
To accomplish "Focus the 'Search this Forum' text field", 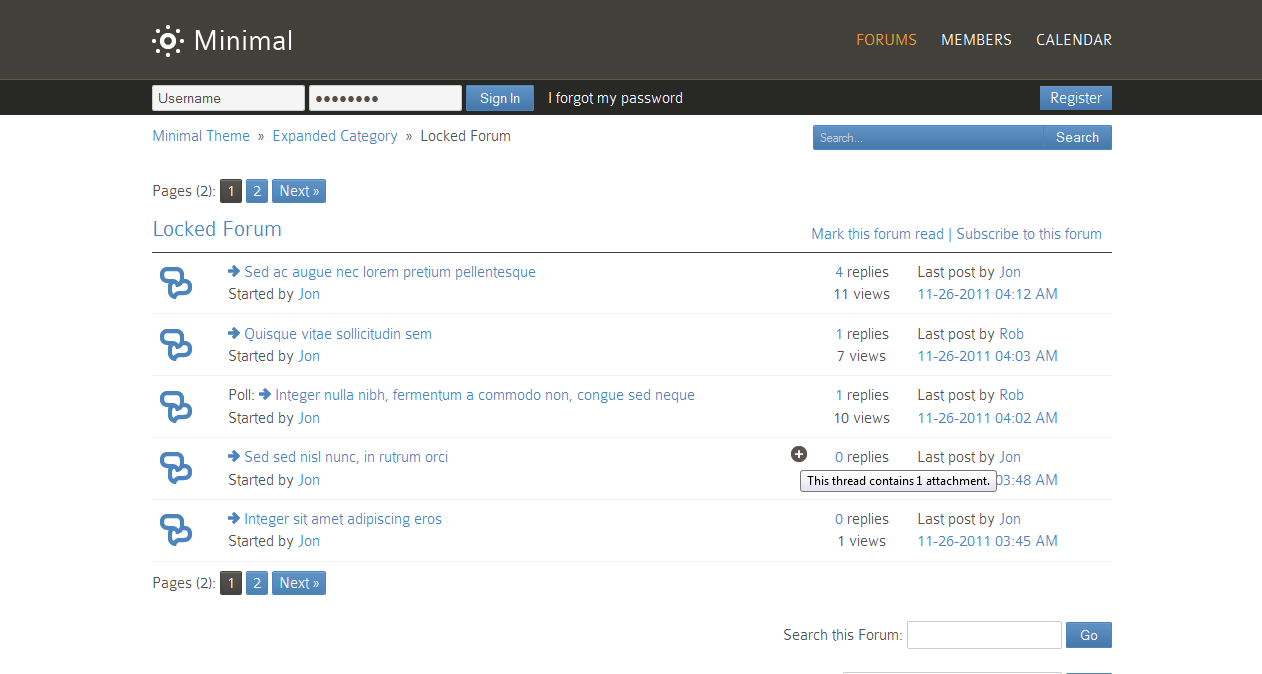I will click(x=983, y=635).
